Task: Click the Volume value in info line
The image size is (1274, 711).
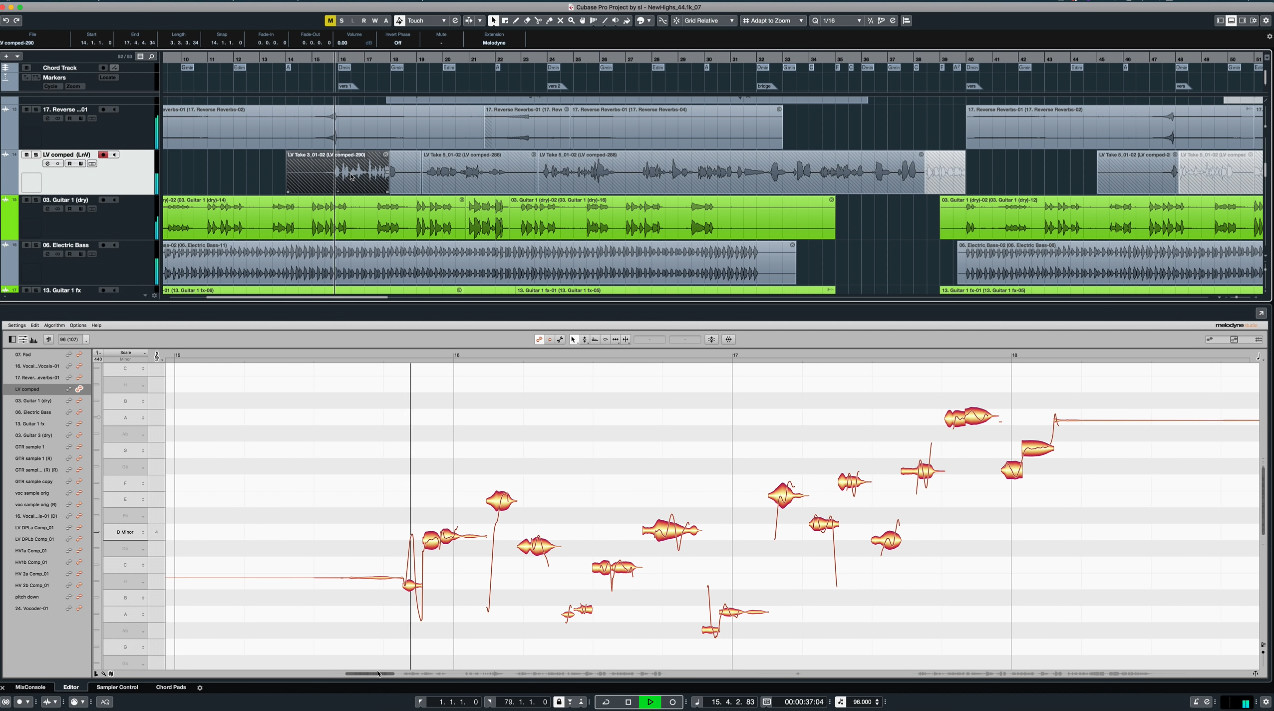Action: 342,43
